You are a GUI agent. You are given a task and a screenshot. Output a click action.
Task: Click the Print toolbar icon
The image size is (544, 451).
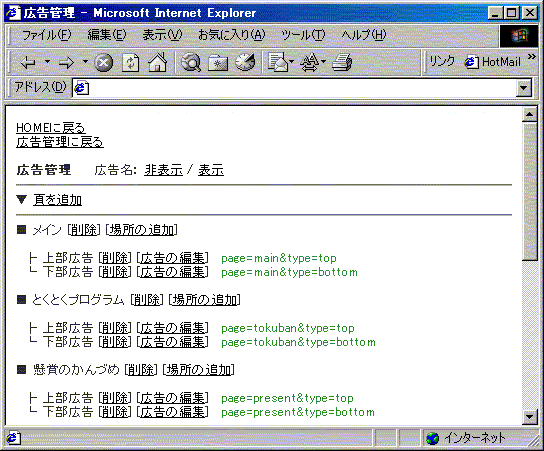pyautogui.click(x=342, y=62)
